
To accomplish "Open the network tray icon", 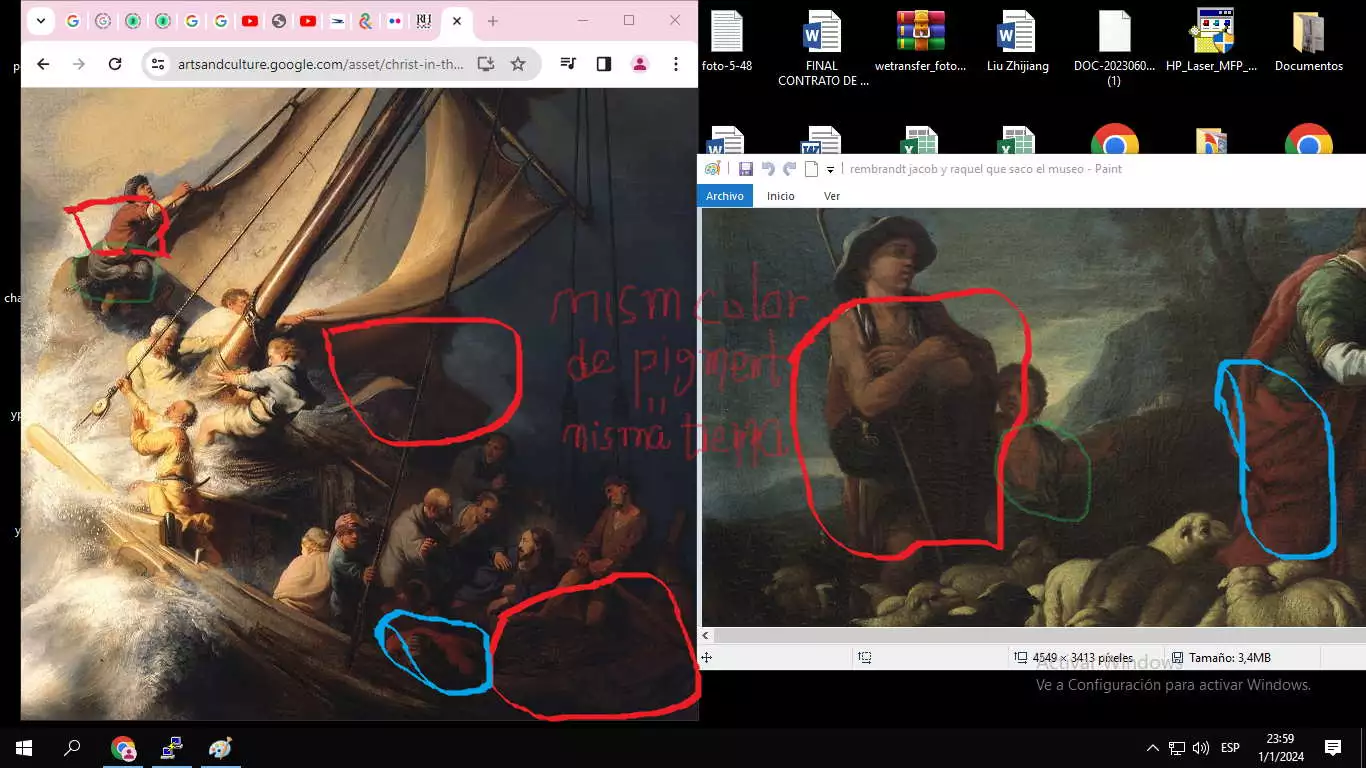I will click(1177, 748).
